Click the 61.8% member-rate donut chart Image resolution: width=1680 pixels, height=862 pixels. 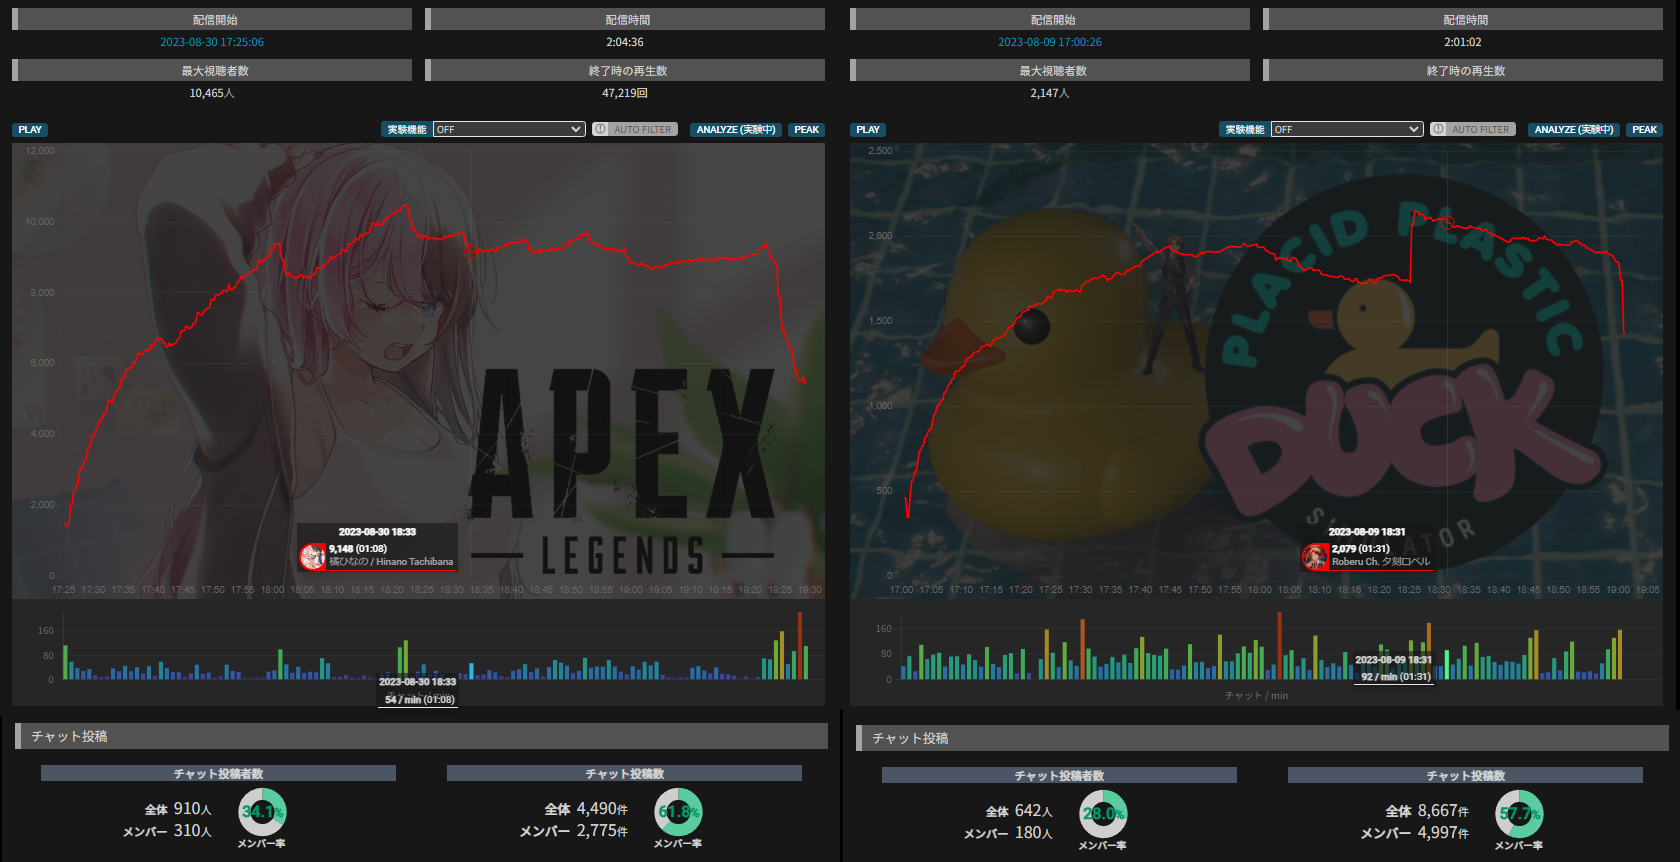coord(678,812)
